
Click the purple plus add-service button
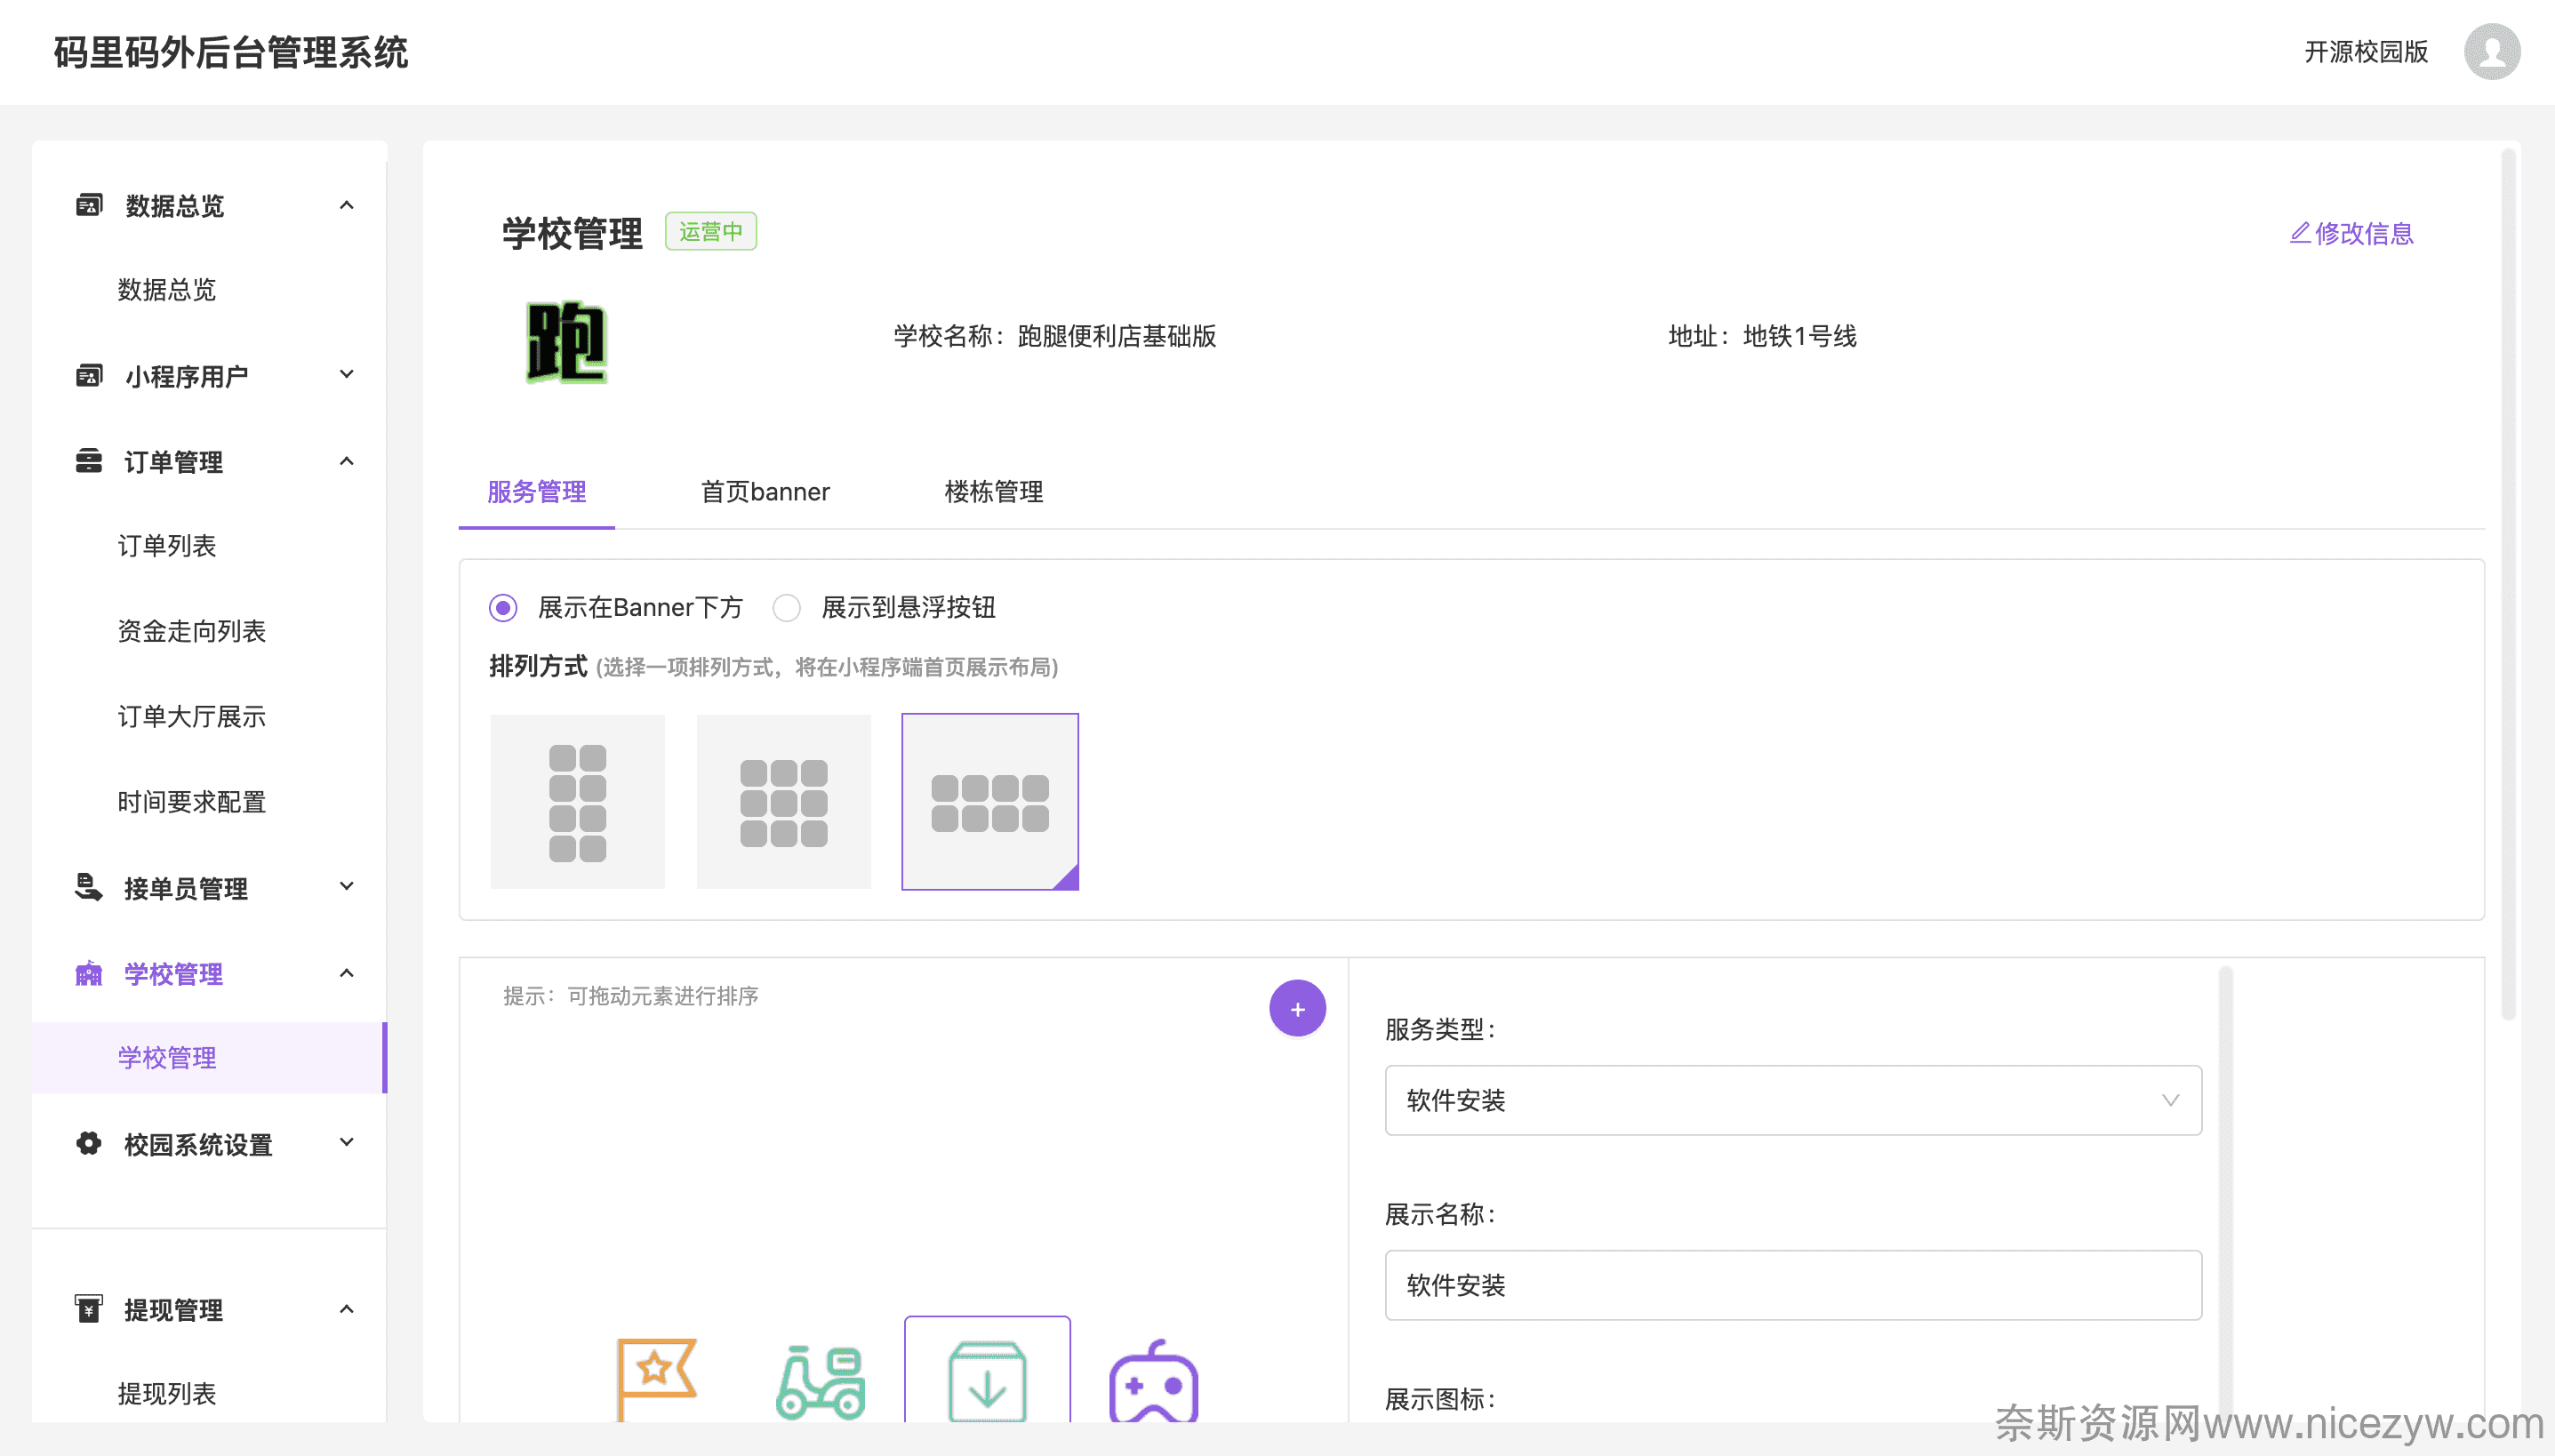click(x=1297, y=1008)
